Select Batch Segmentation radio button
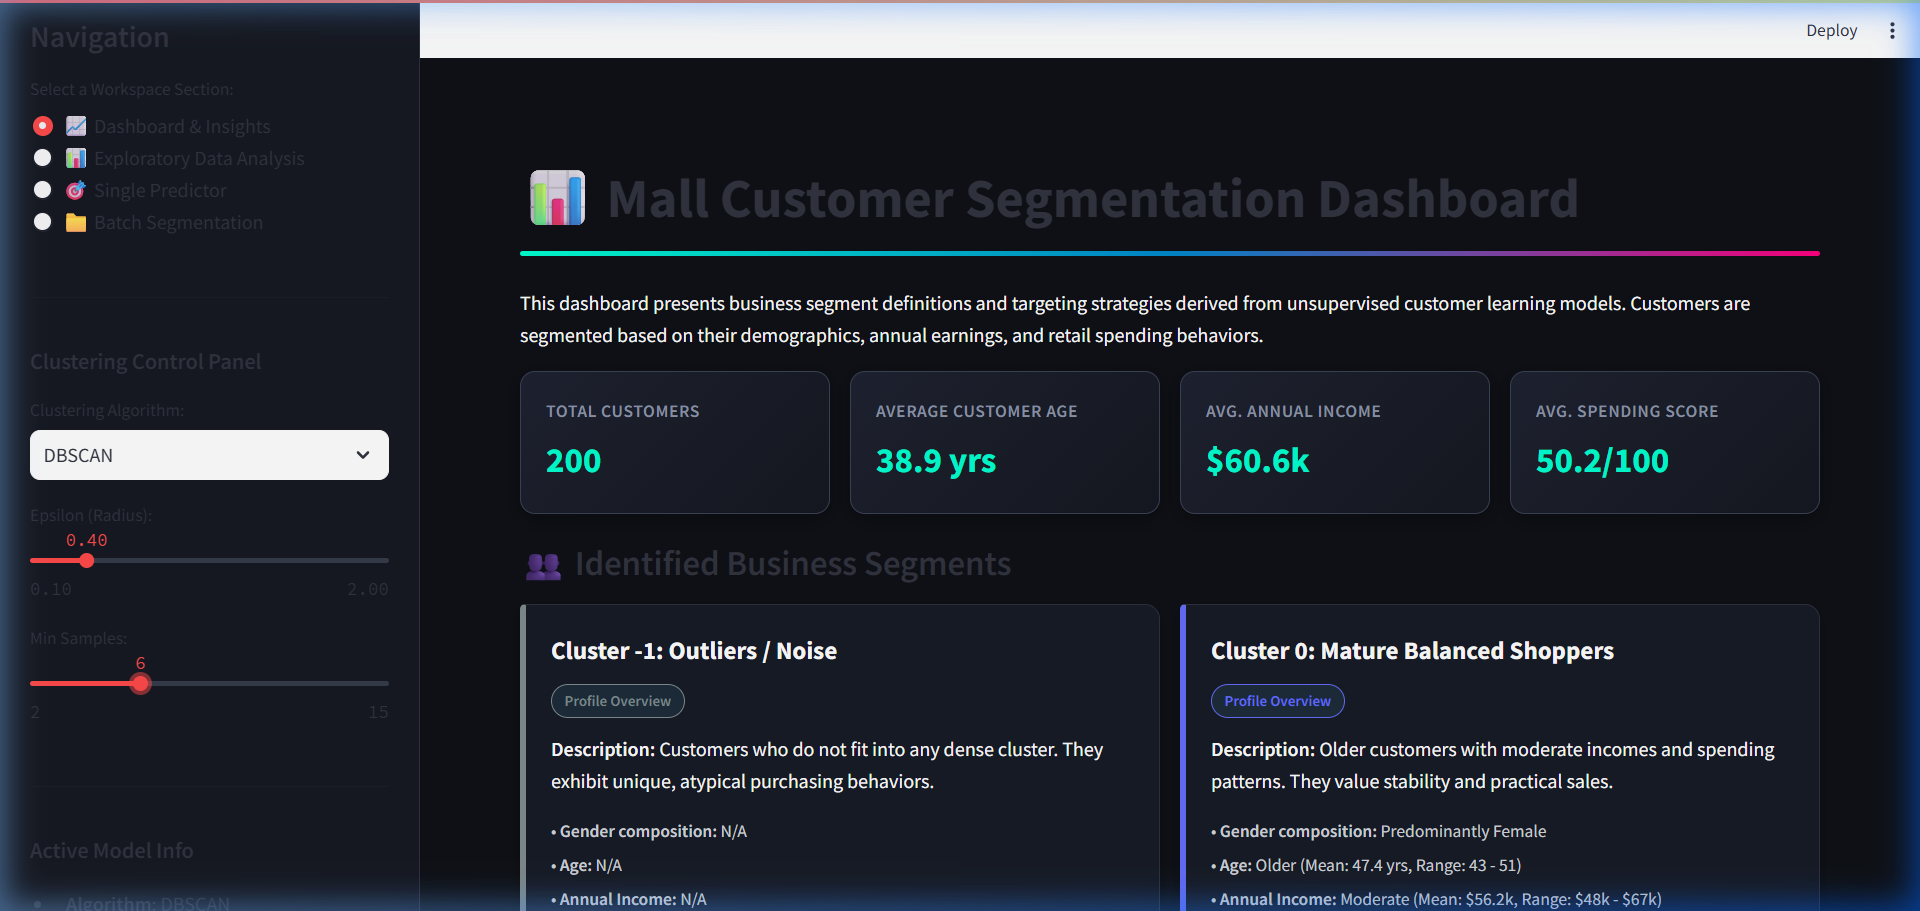This screenshot has height=911, width=1920. (43, 222)
